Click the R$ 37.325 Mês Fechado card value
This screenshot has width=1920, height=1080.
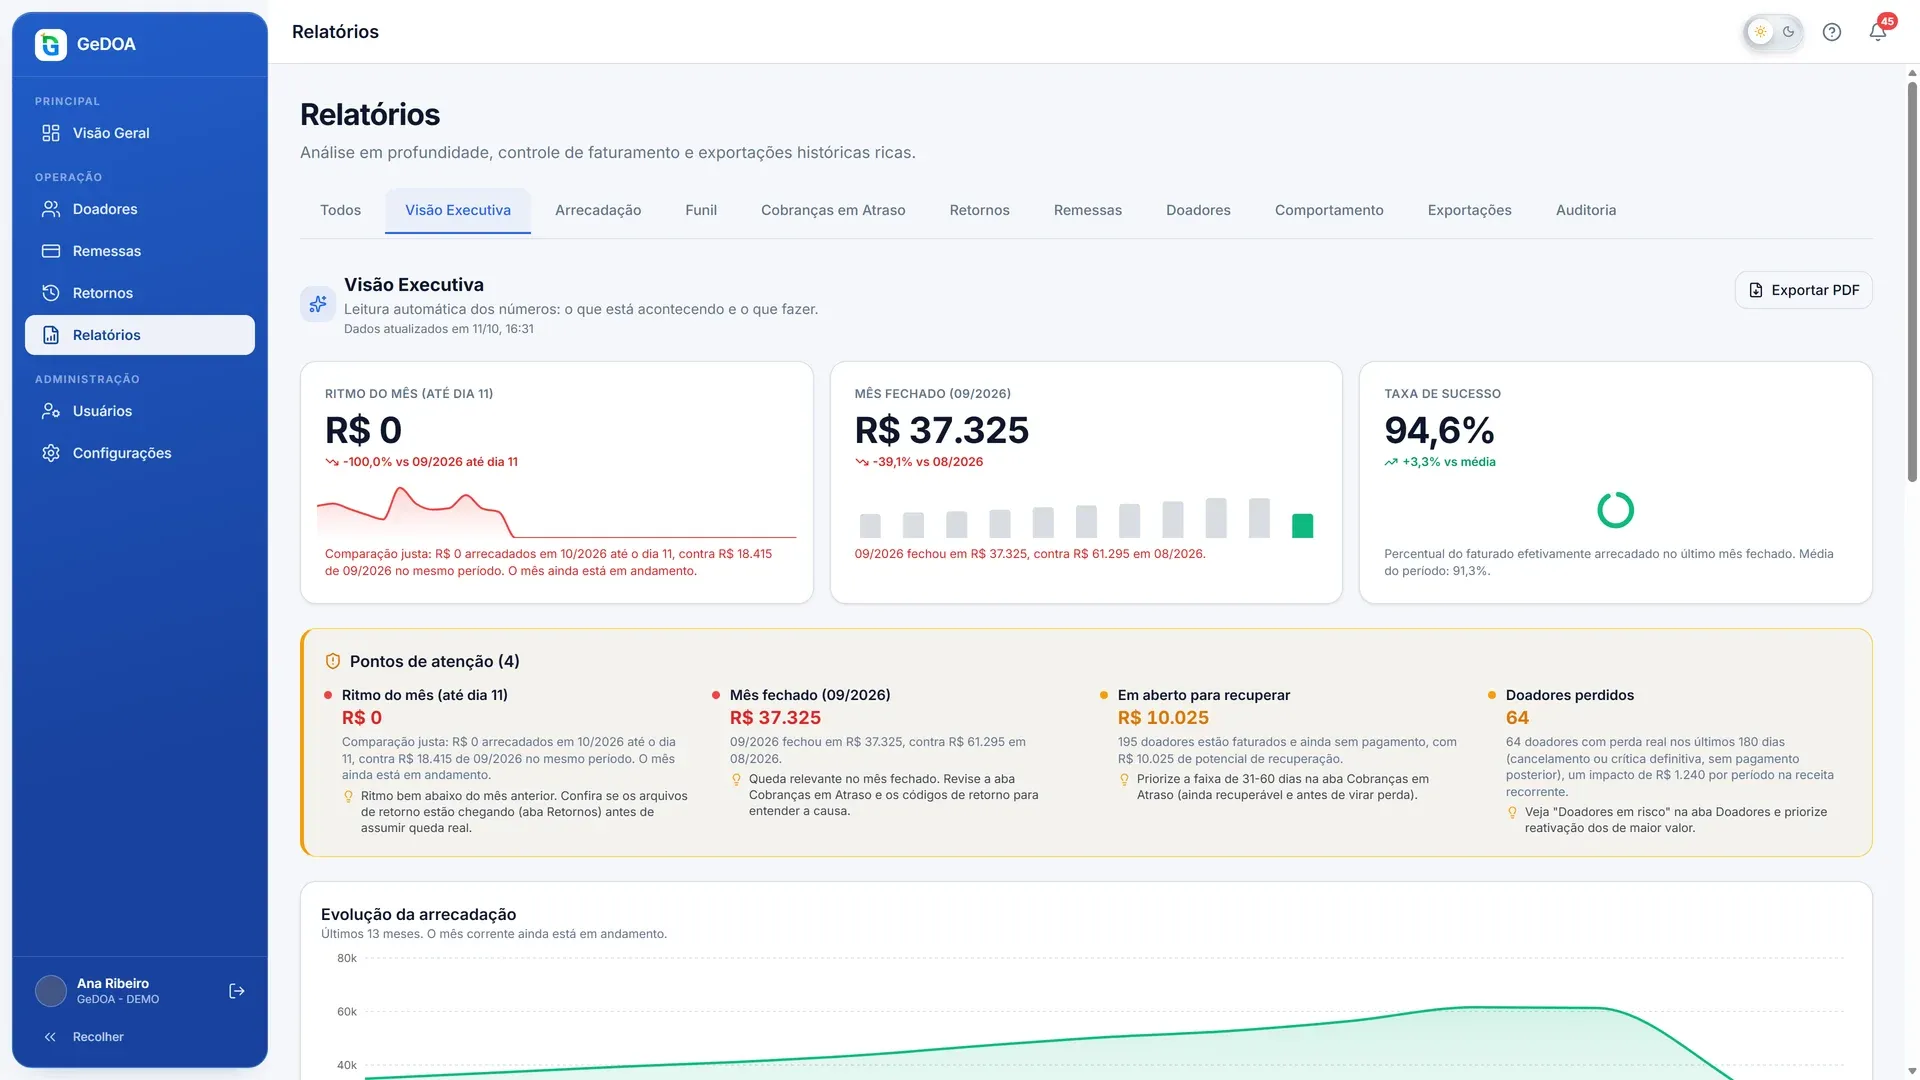(x=941, y=430)
